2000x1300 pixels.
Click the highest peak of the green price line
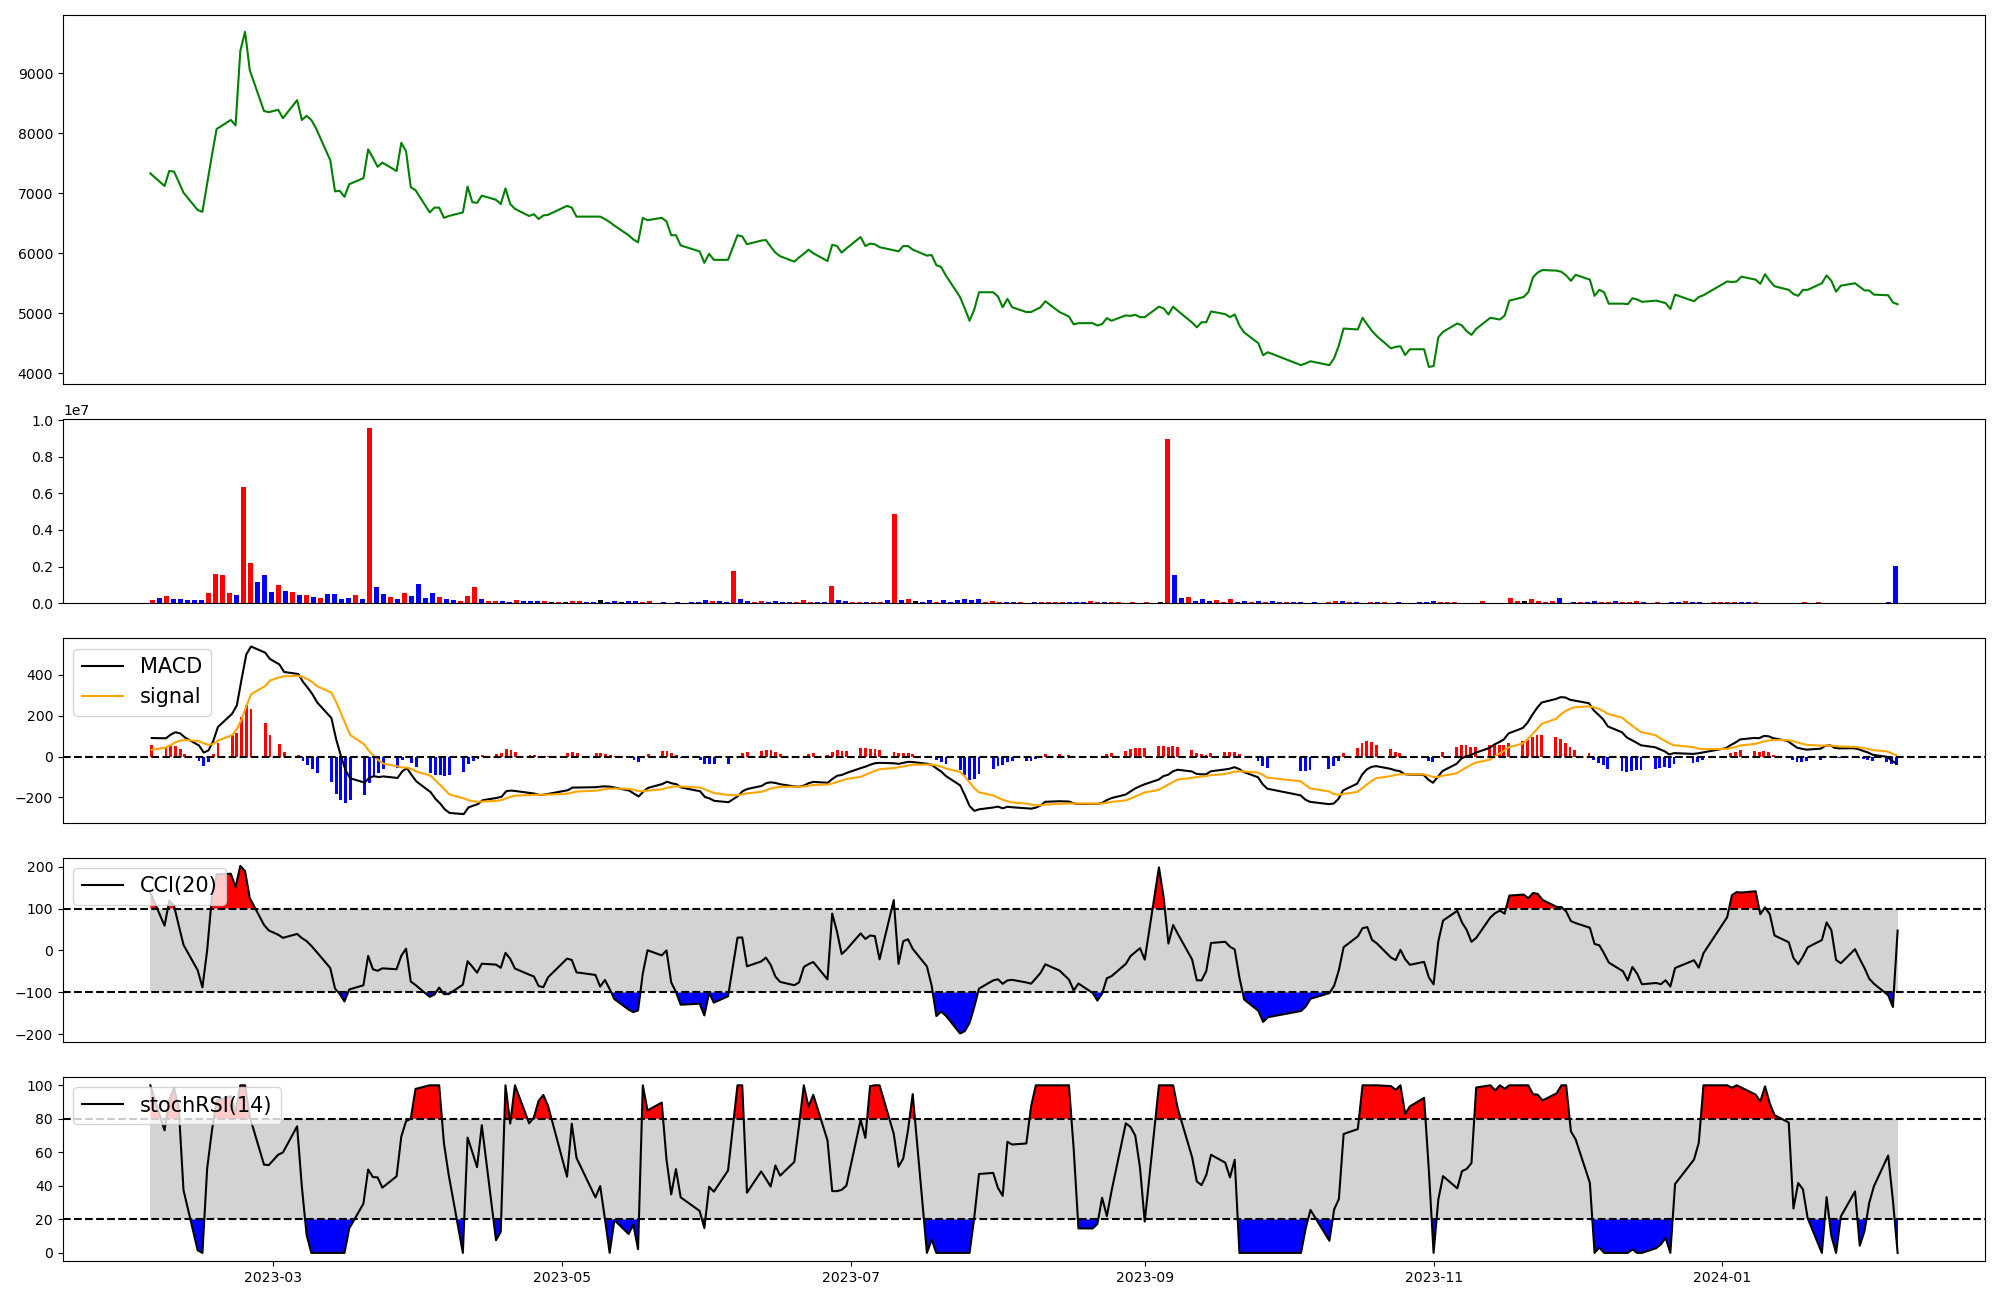click(x=245, y=33)
